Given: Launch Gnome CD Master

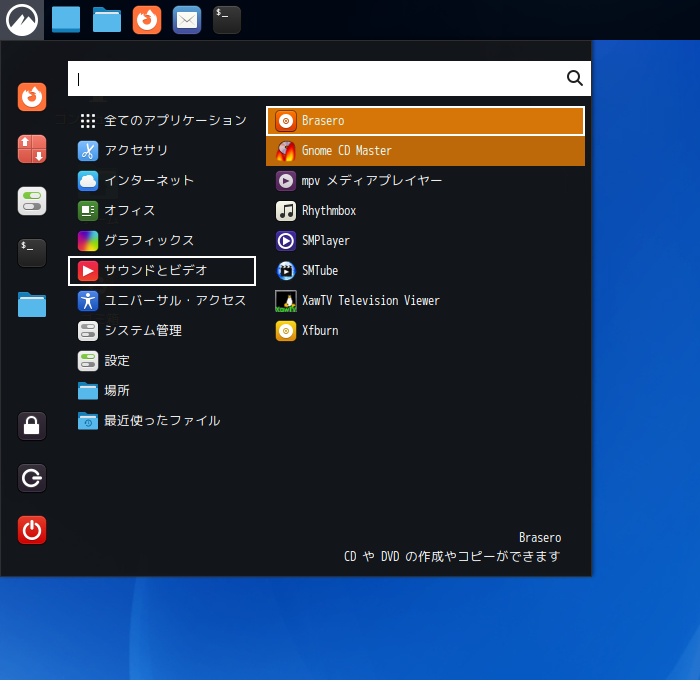Looking at the screenshot, I should 425,150.
